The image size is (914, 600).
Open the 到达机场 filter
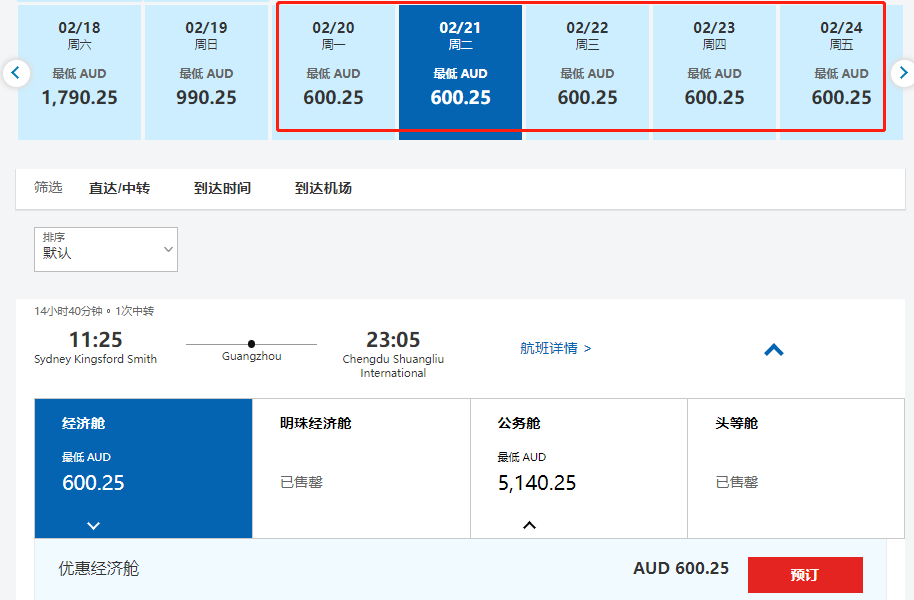click(323, 188)
